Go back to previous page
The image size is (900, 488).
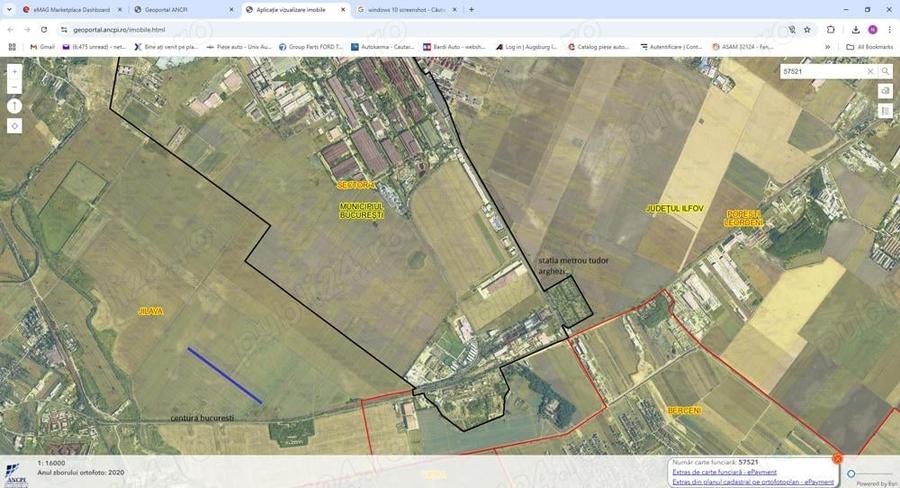click(x=10, y=29)
